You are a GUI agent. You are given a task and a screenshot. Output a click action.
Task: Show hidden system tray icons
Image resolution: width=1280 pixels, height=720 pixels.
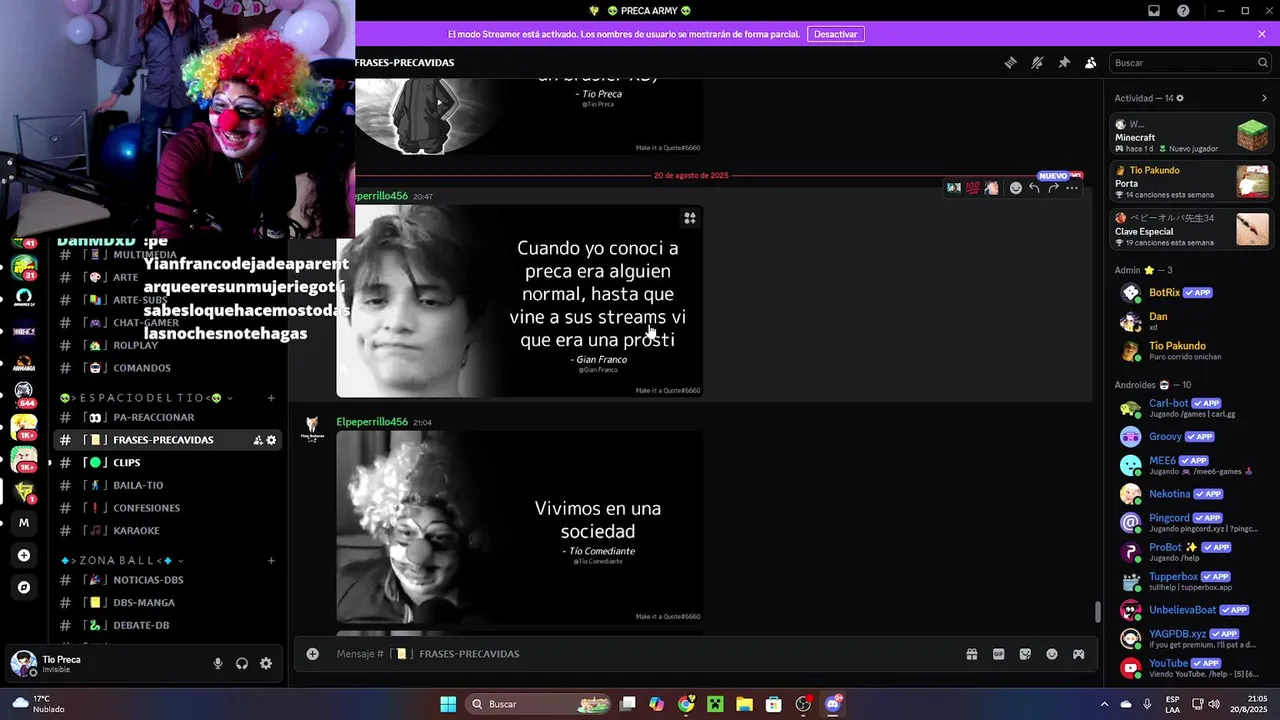pyautogui.click(x=1104, y=704)
